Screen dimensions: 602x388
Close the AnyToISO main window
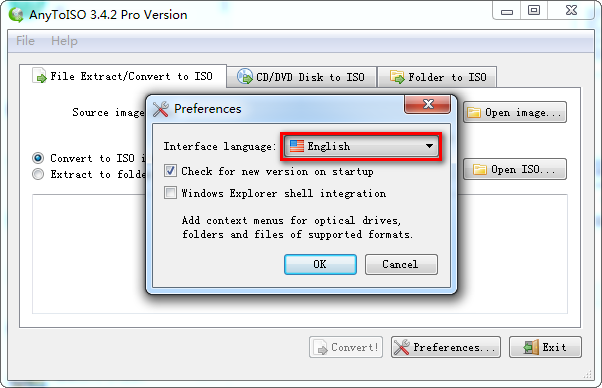(571, 11)
